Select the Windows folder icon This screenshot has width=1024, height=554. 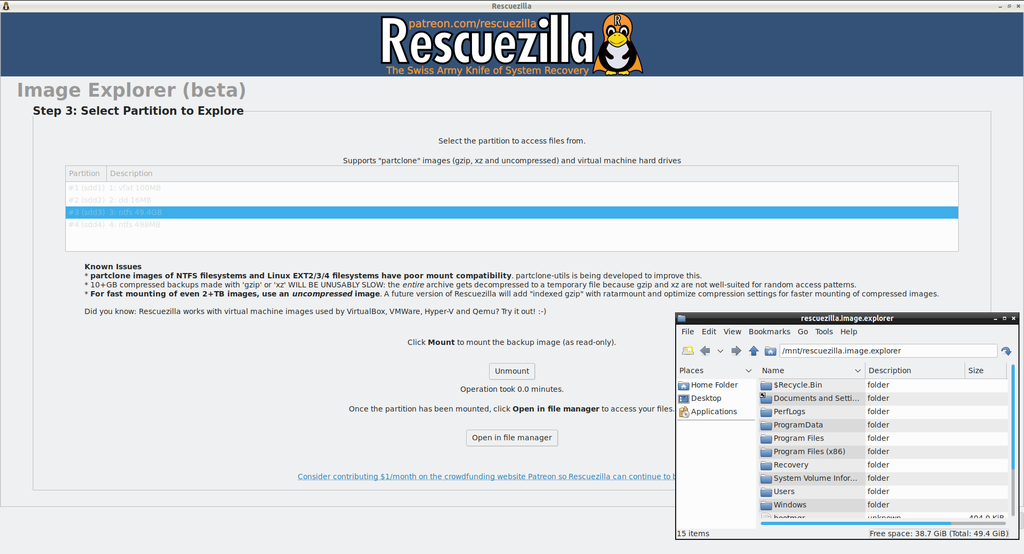point(766,505)
